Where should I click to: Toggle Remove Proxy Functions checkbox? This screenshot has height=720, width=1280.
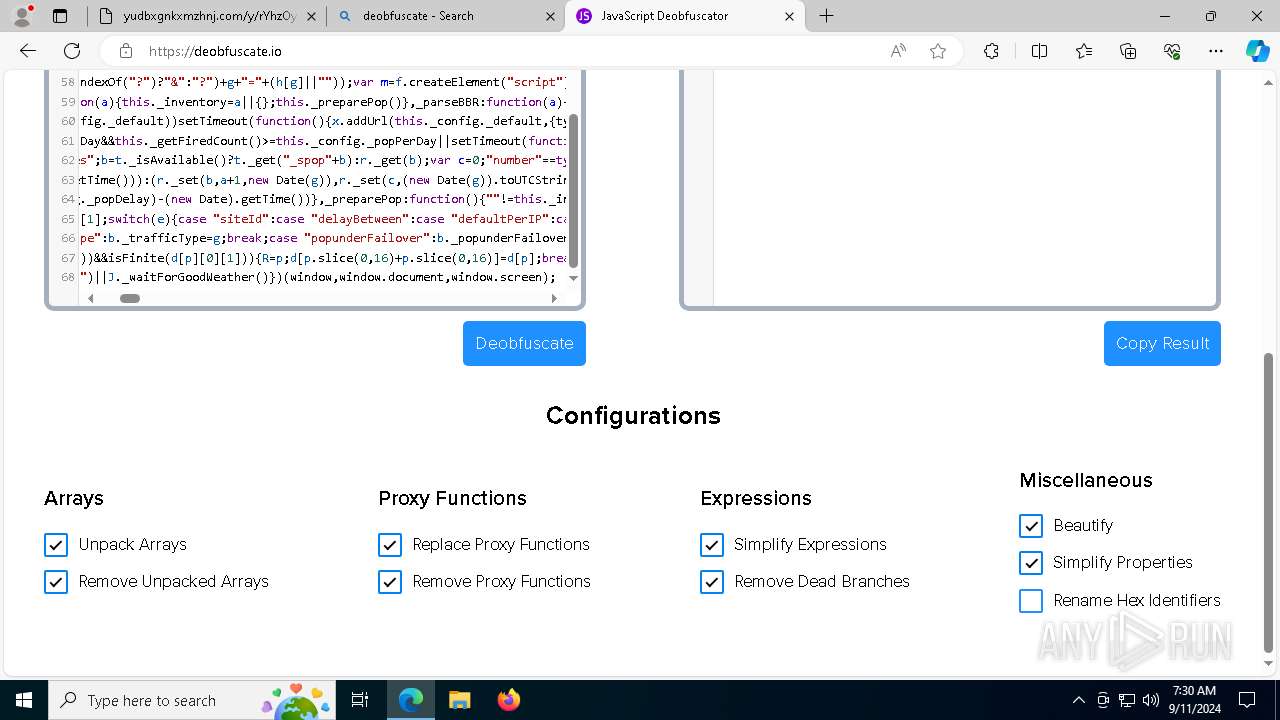coord(390,582)
